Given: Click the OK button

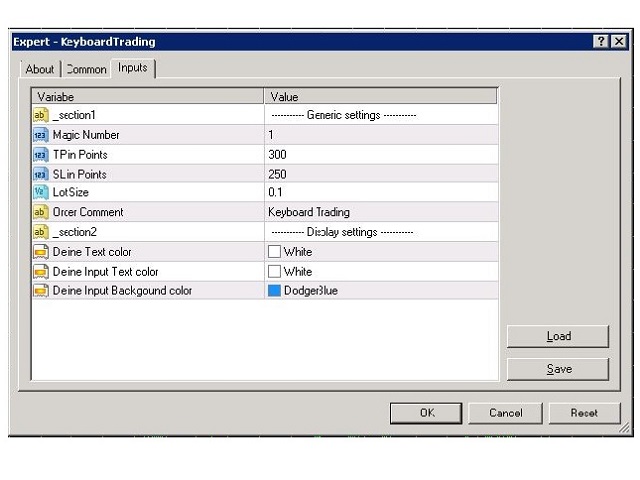Looking at the screenshot, I should click(x=426, y=413).
